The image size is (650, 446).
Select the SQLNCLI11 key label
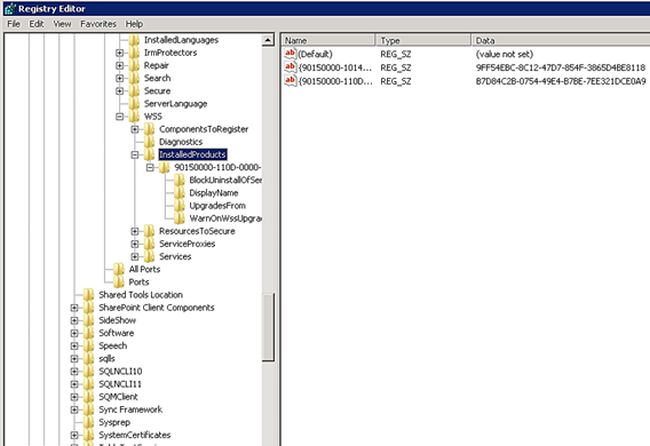click(x=120, y=384)
